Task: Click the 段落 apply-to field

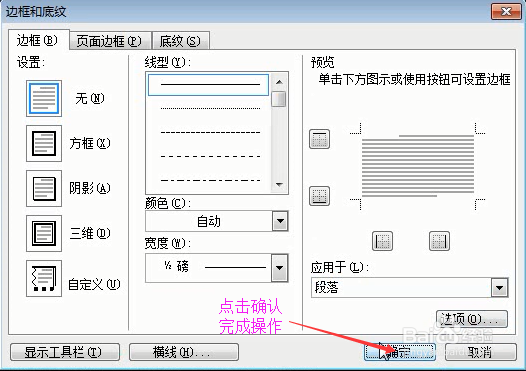Action: 401,287
